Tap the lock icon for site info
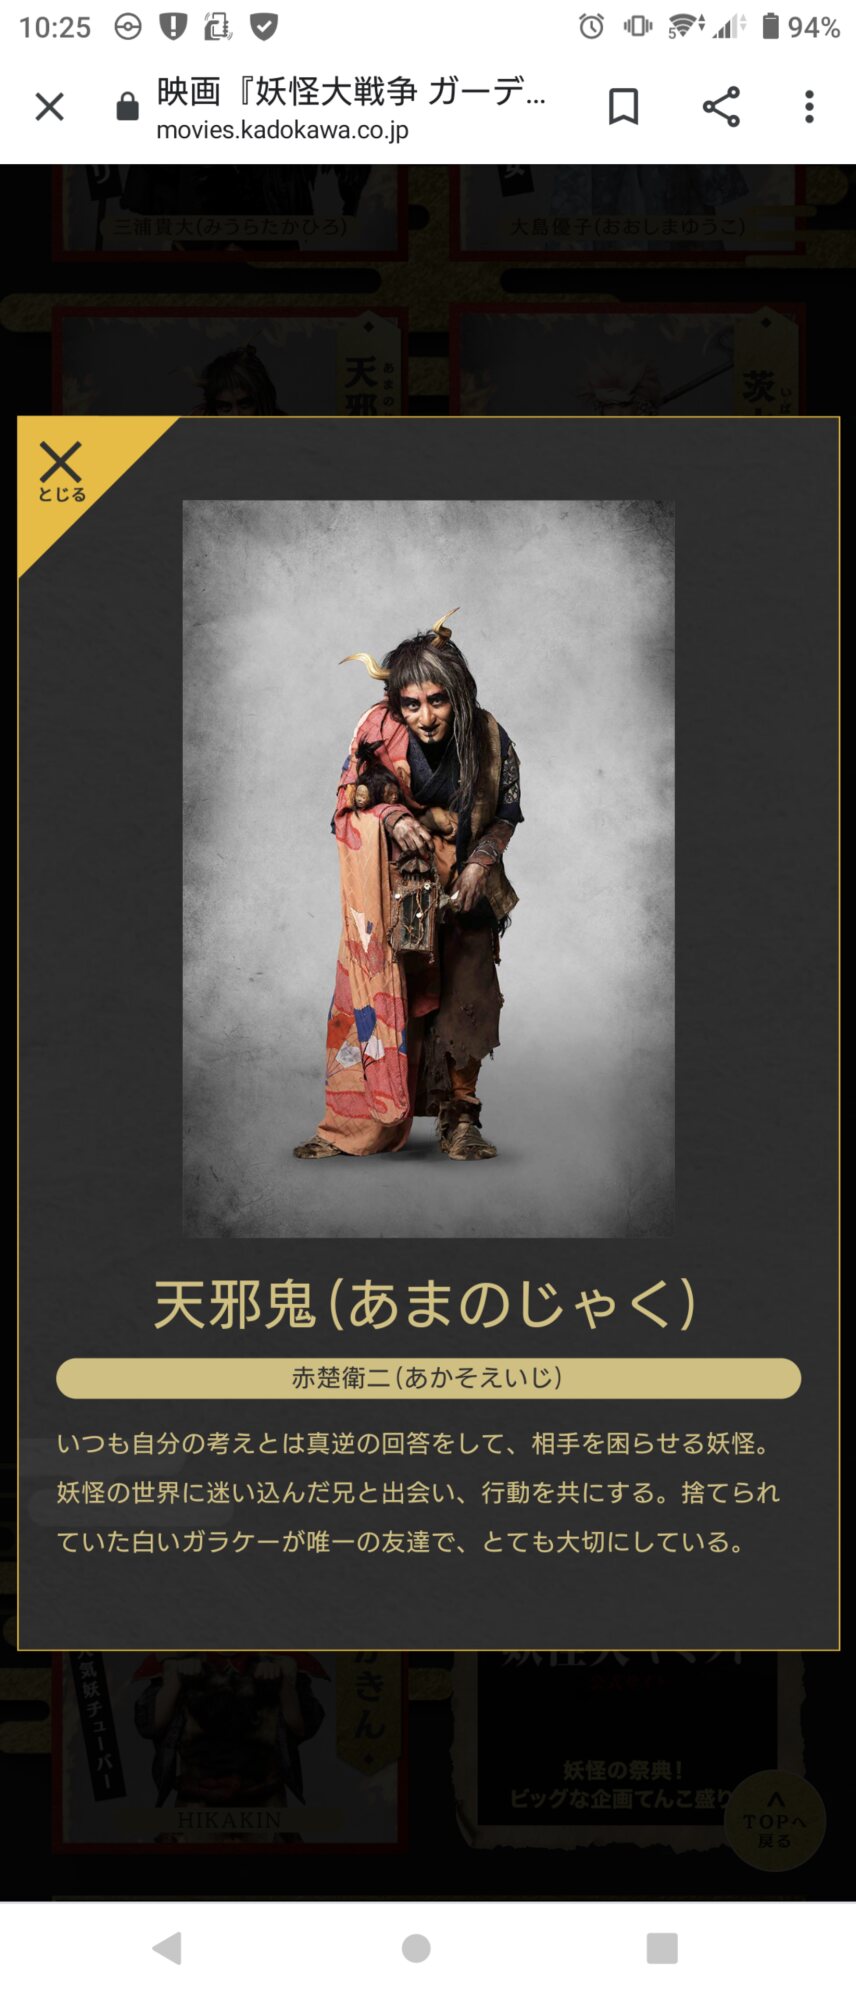The height and width of the screenshot is (2000, 856). point(127,106)
